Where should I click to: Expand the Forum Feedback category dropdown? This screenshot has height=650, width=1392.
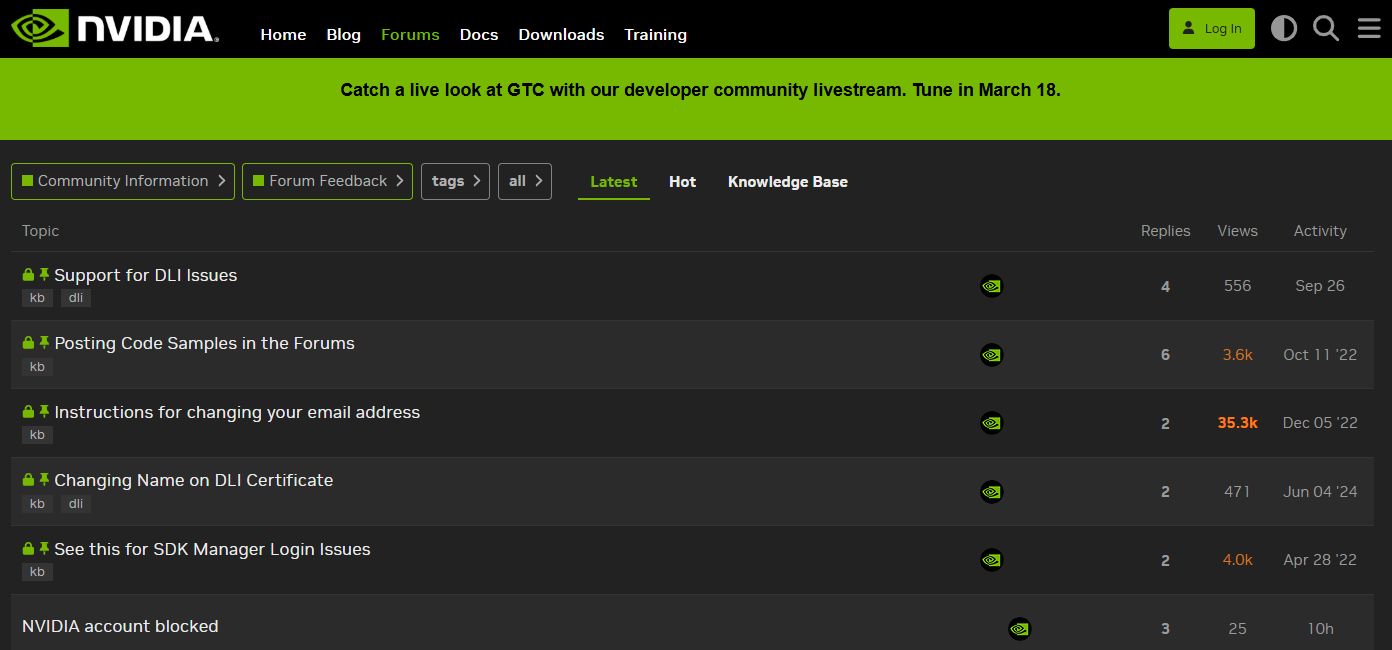[x=327, y=181]
